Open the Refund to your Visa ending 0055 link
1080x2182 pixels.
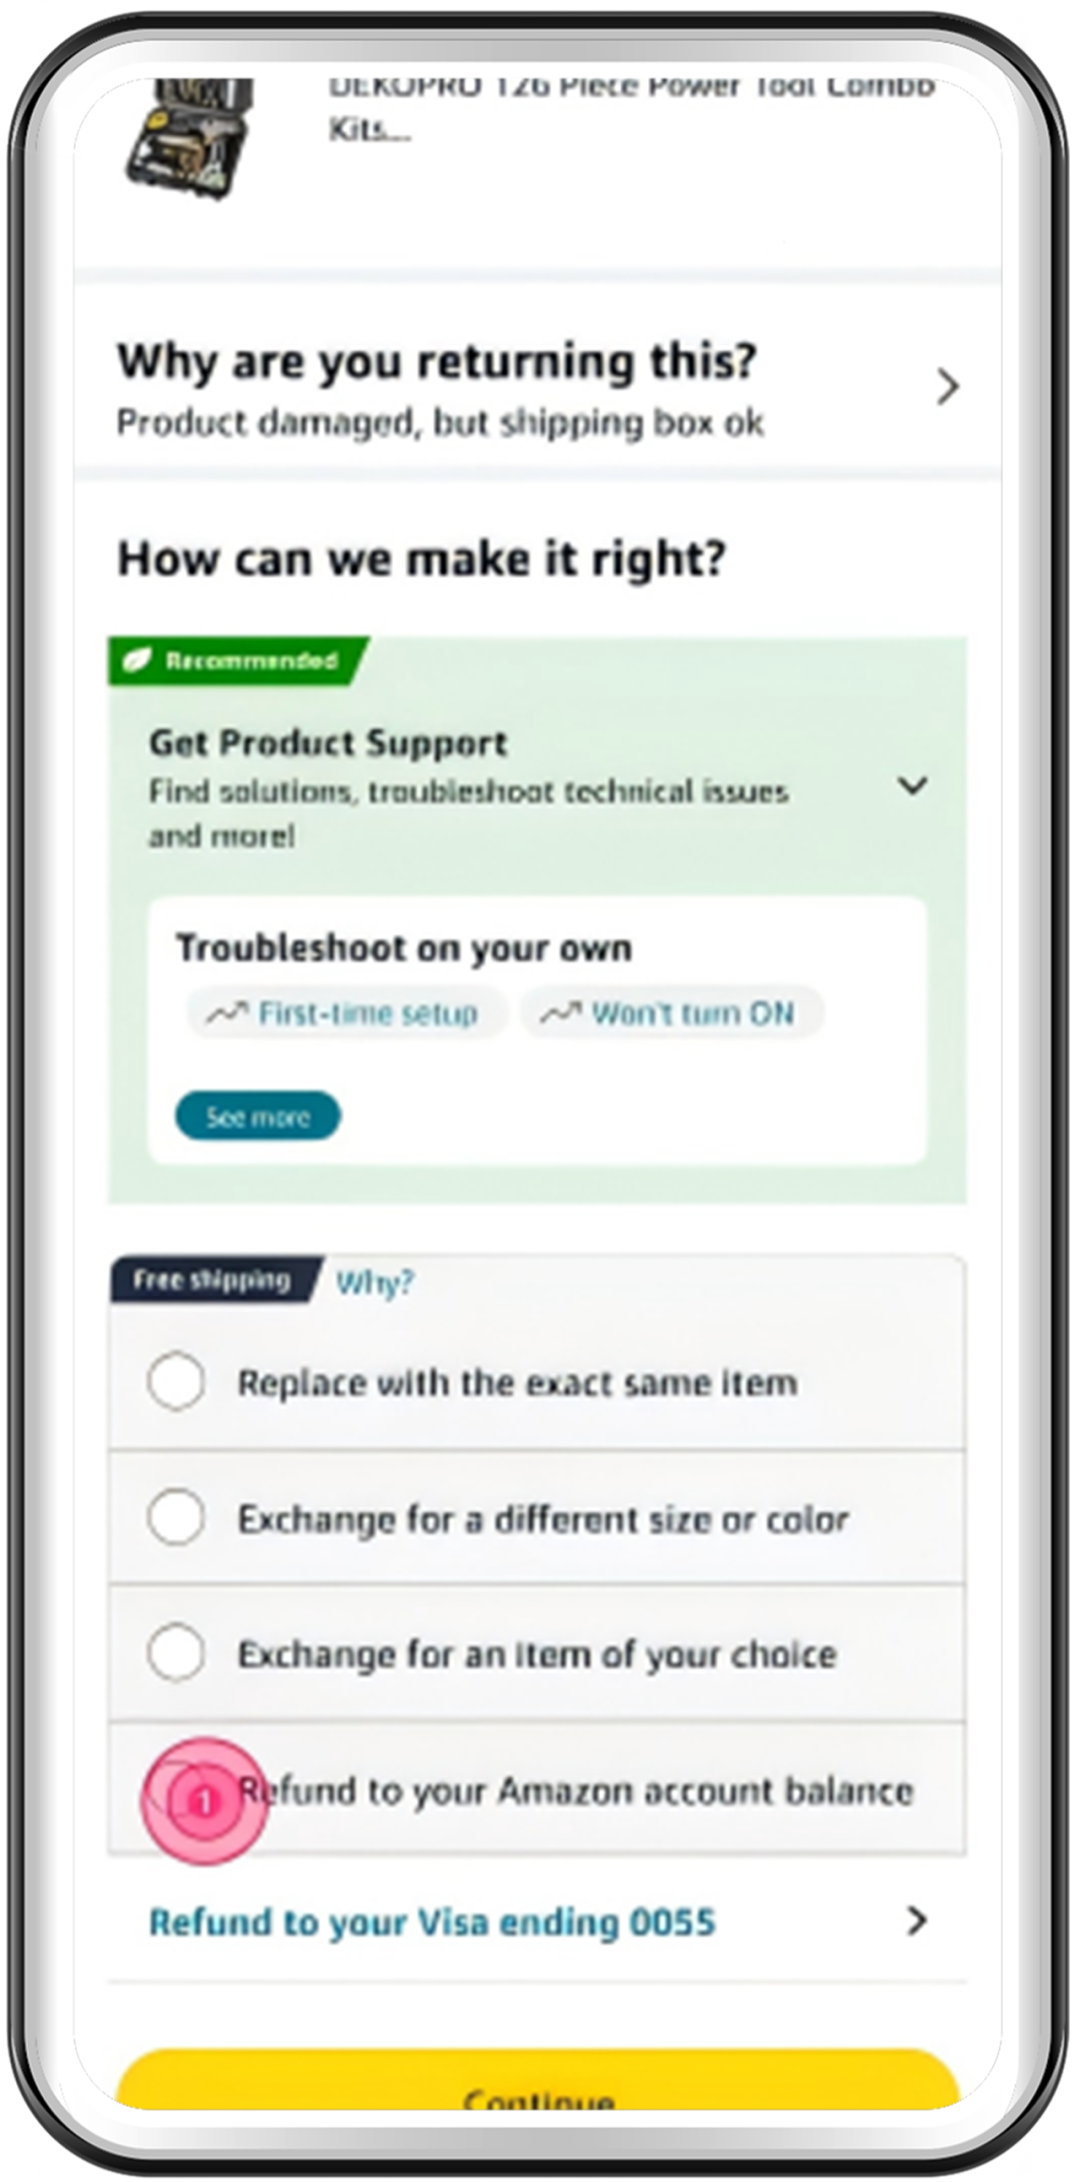coord(432,1922)
